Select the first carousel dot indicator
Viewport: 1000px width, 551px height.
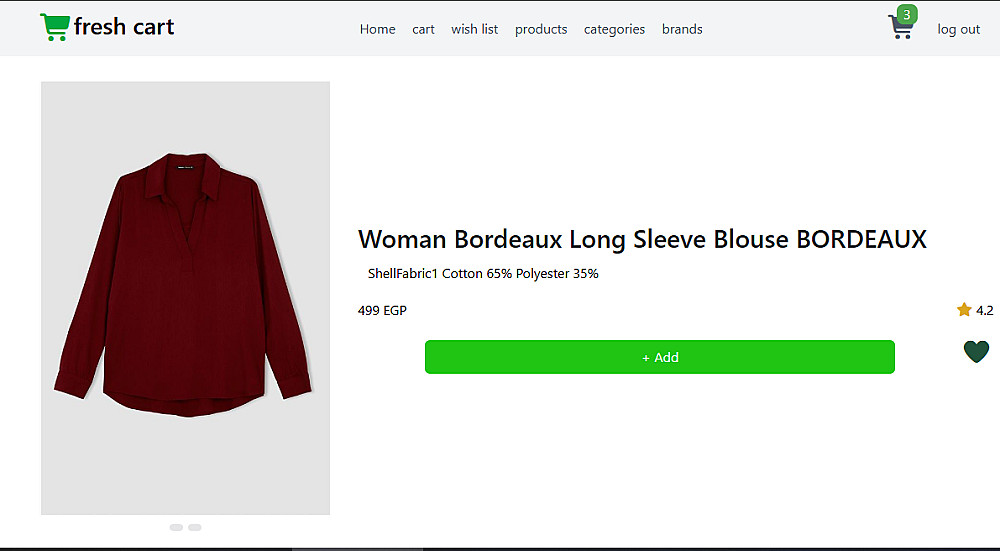pyautogui.click(x=176, y=527)
